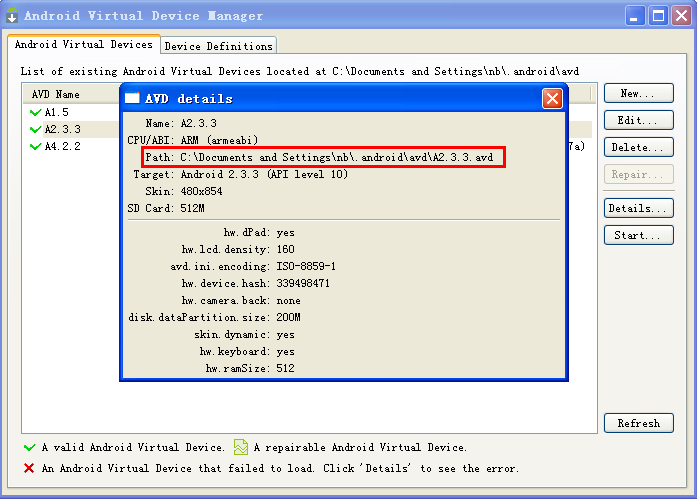Click the hw.dPad value yes
697x499 pixels.
pos(285,232)
